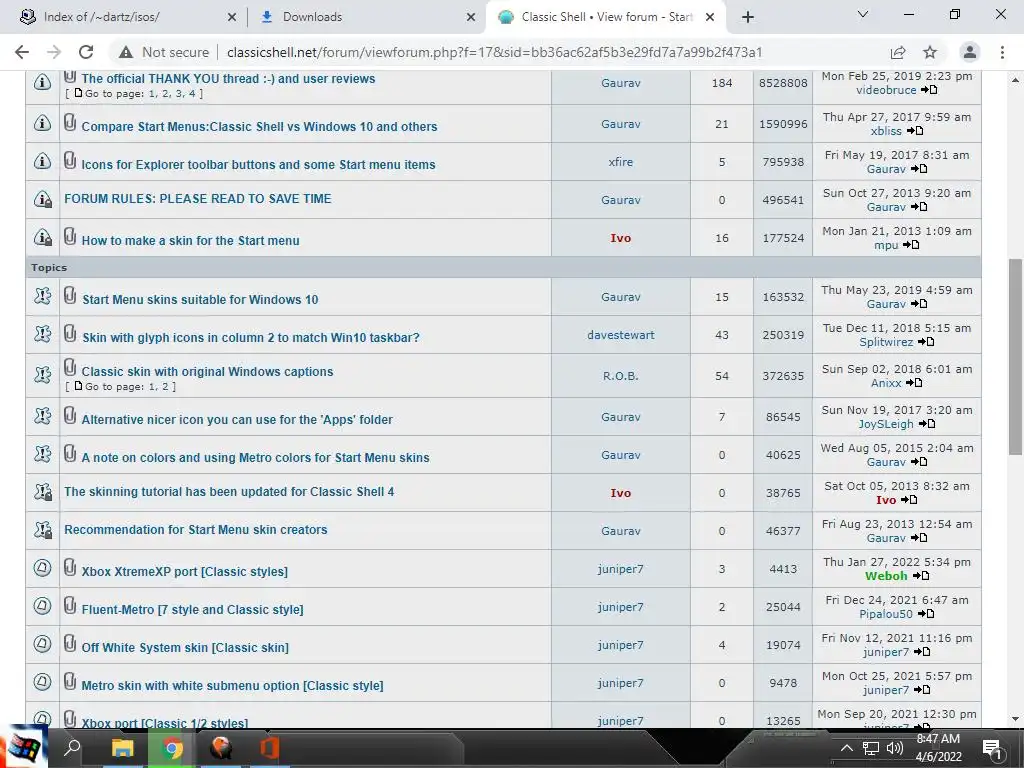The height and width of the screenshot is (768, 1024).
Task: Bookmark this page with the star icon
Action: tap(930, 52)
